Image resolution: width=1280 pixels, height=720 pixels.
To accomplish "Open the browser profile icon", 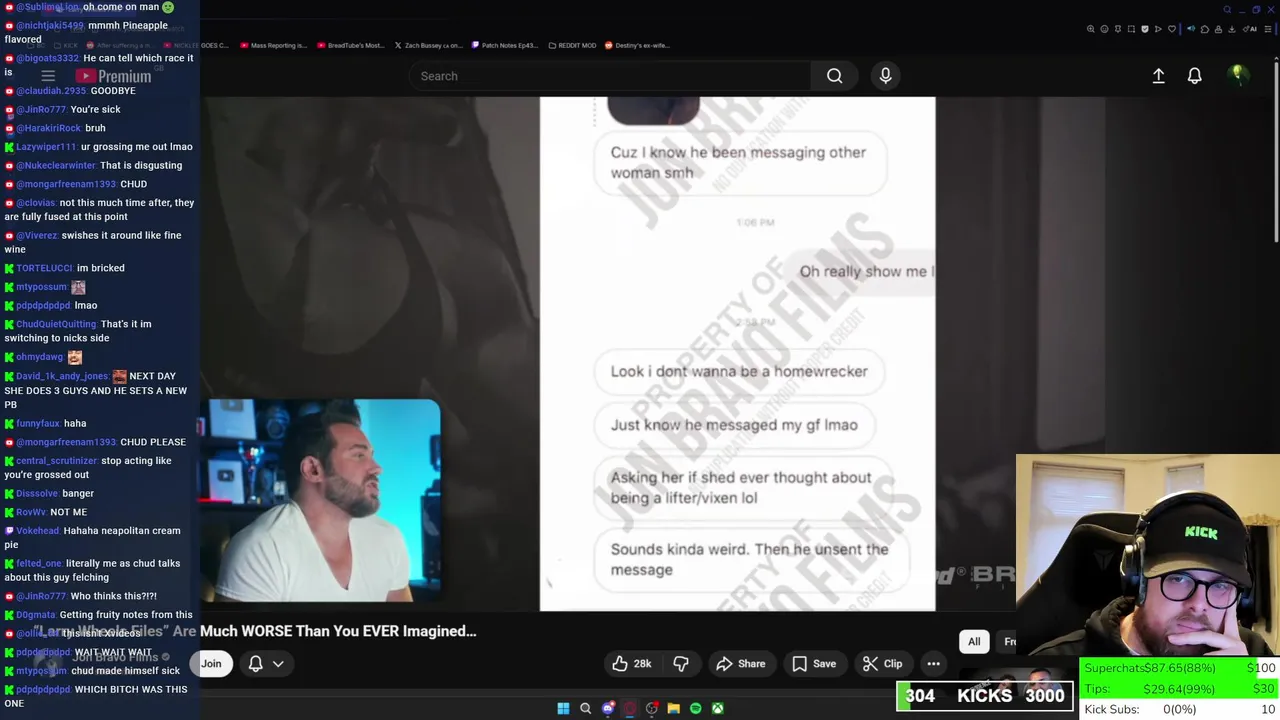I will (x=1218, y=29).
